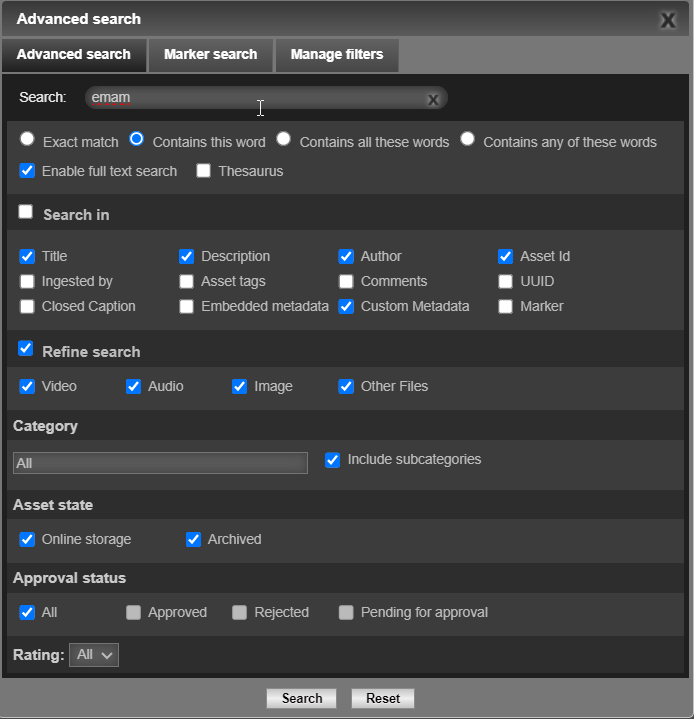Clear the search field text
The image size is (694, 719).
[433, 100]
